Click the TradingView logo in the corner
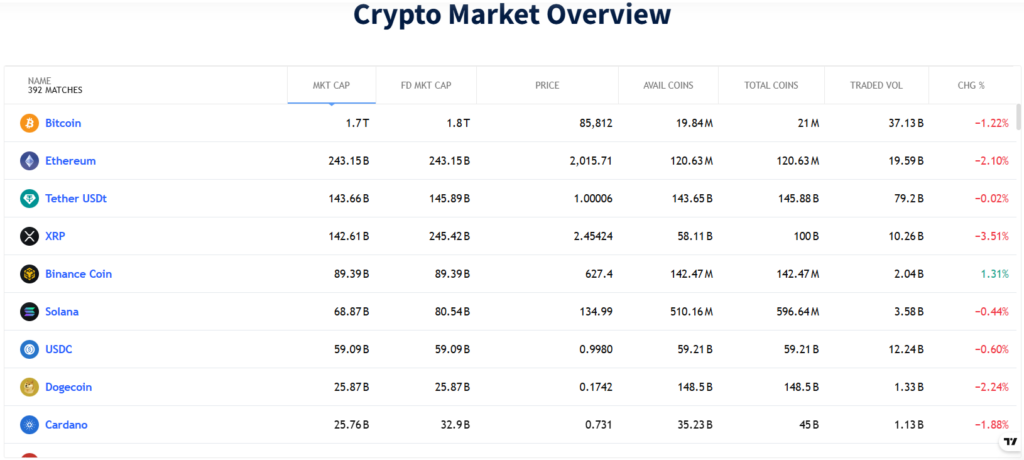Screen dimensions: 1024x460 [x=1009, y=441]
